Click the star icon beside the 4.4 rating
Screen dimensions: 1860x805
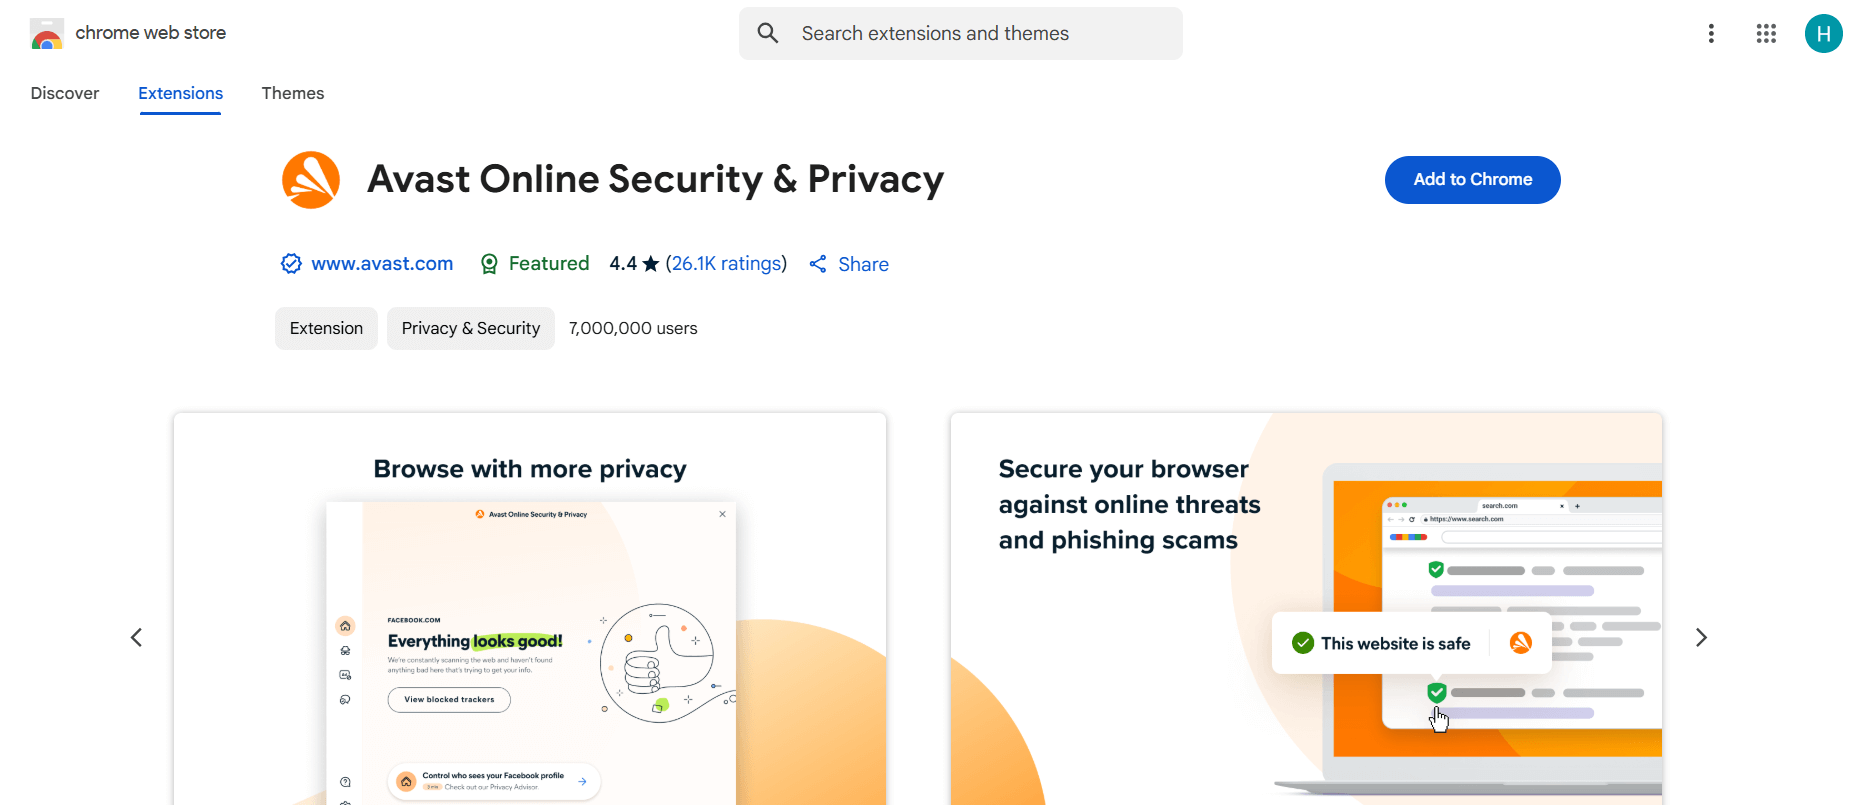(650, 263)
